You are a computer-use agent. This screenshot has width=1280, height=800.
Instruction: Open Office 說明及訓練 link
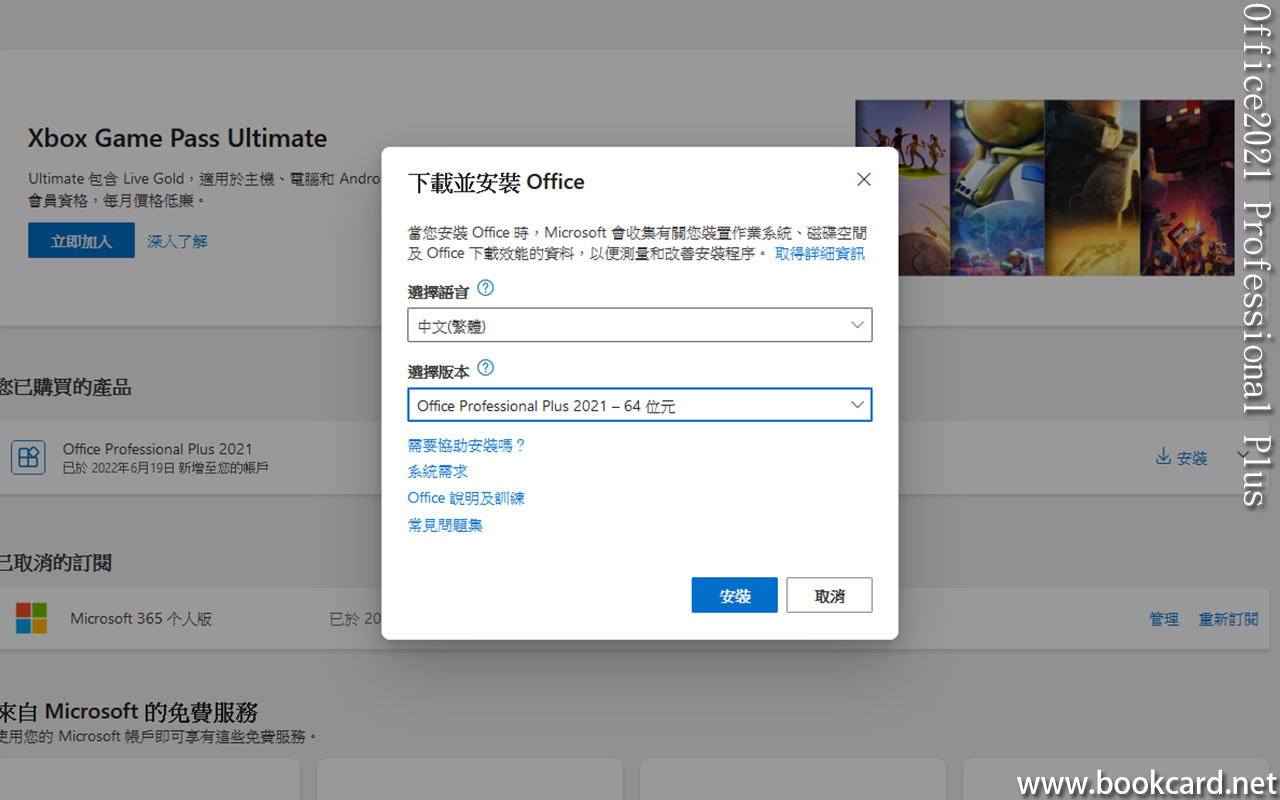click(x=466, y=498)
